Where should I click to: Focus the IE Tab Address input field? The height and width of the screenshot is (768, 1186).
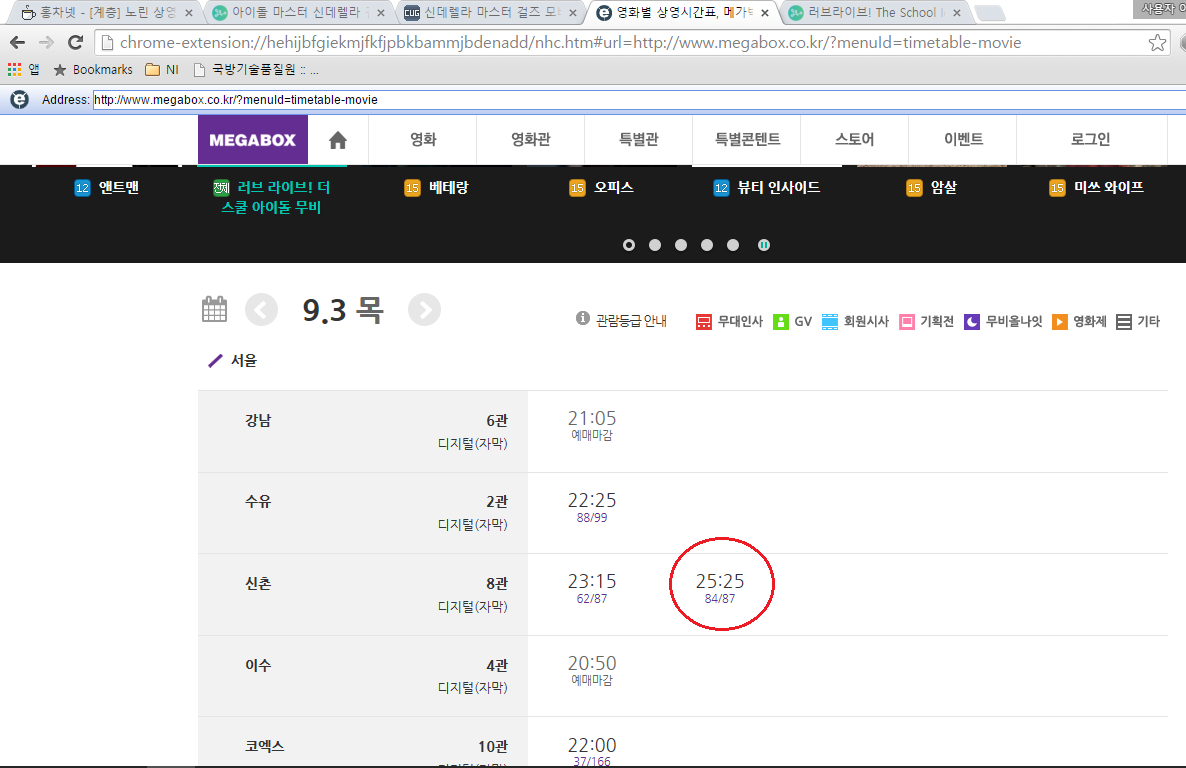coord(638,100)
